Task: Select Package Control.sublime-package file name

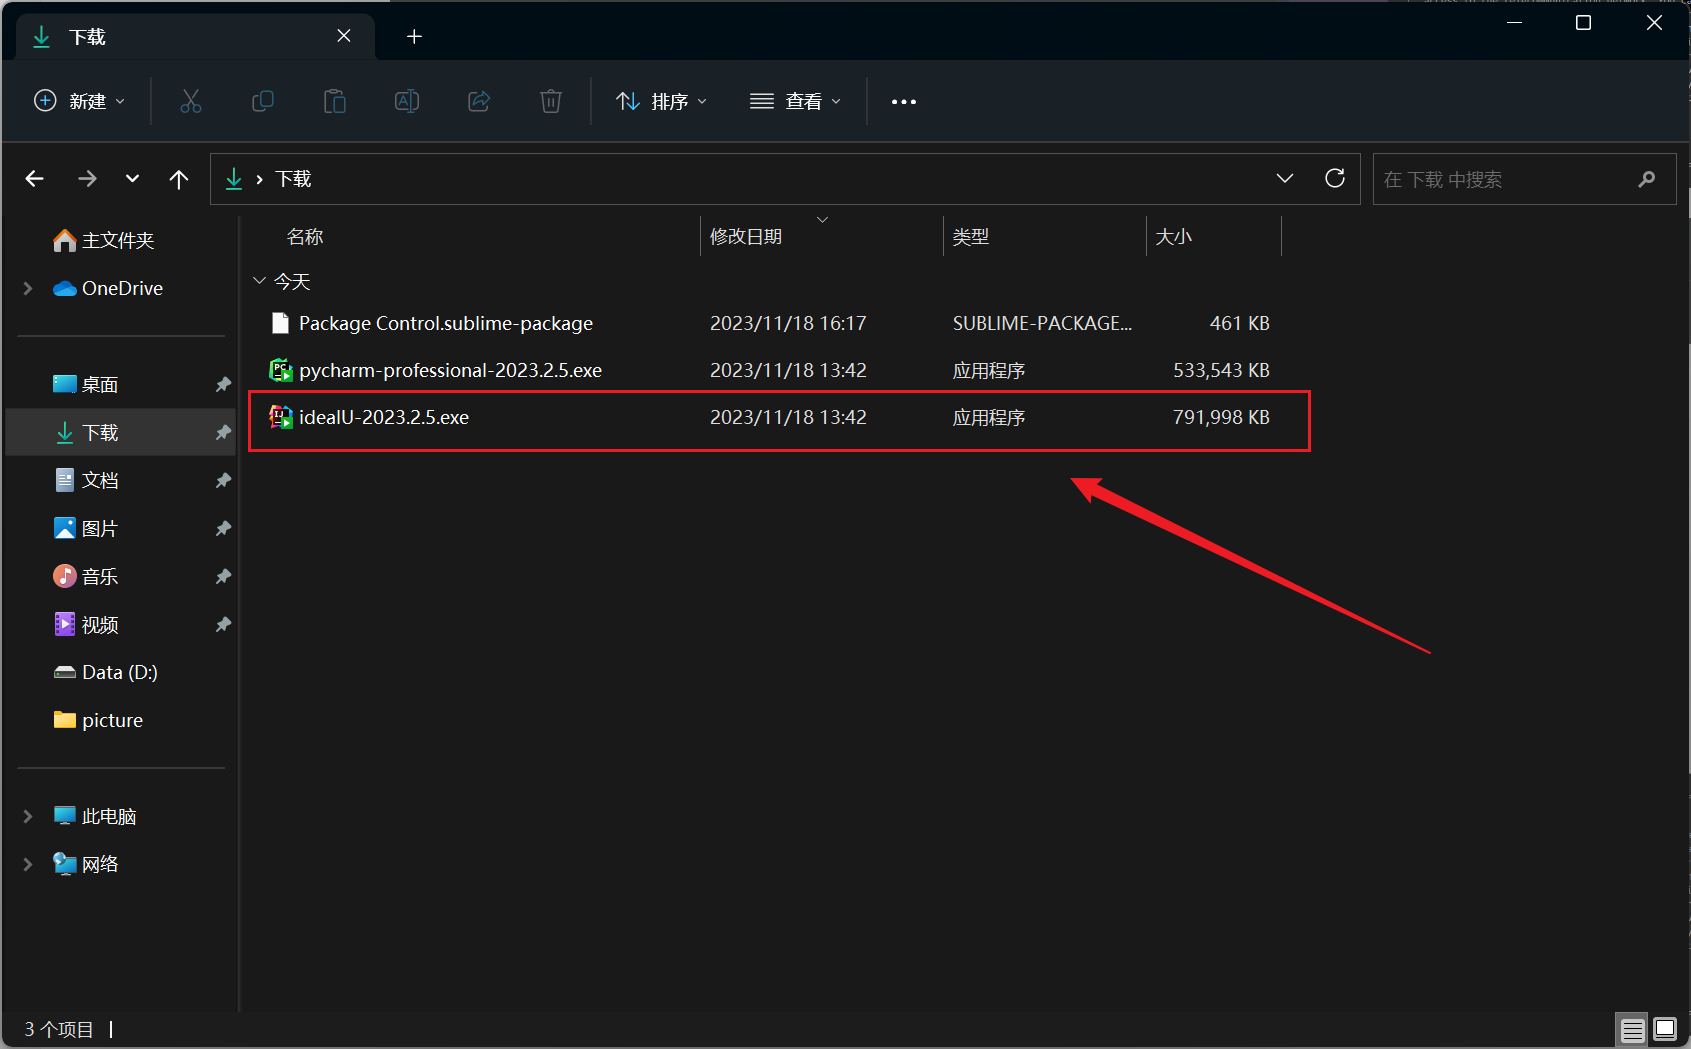Action: point(446,323)
